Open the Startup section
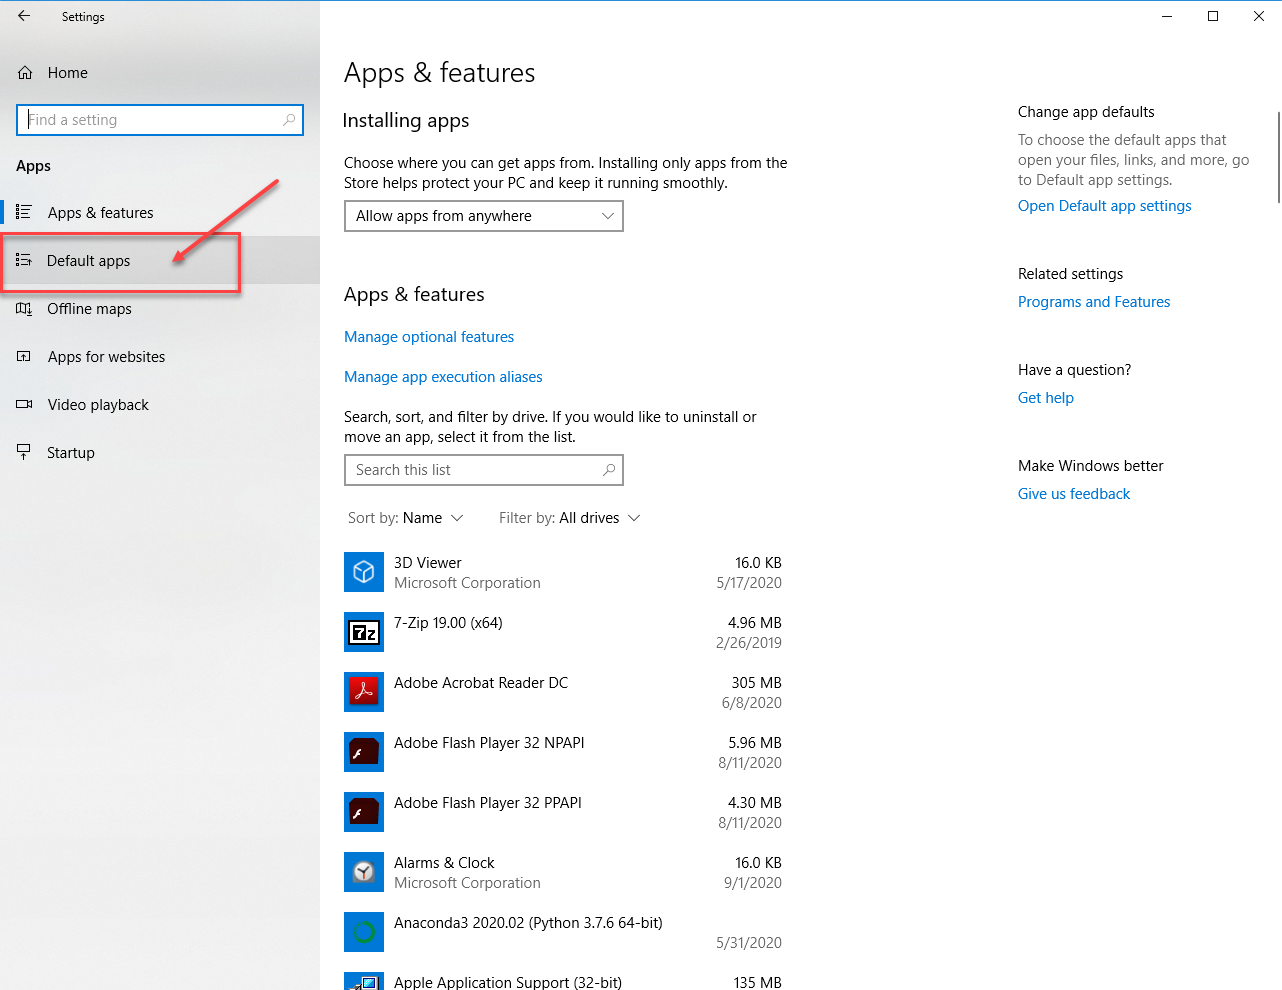Viewport: 1282px width, 990px height. (x=160, y=452)
